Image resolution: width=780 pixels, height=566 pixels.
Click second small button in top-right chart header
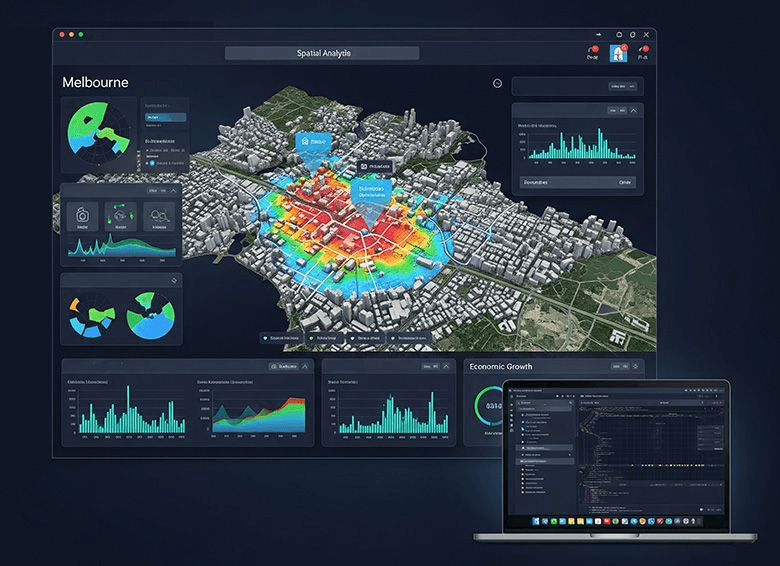click(623, 111)
